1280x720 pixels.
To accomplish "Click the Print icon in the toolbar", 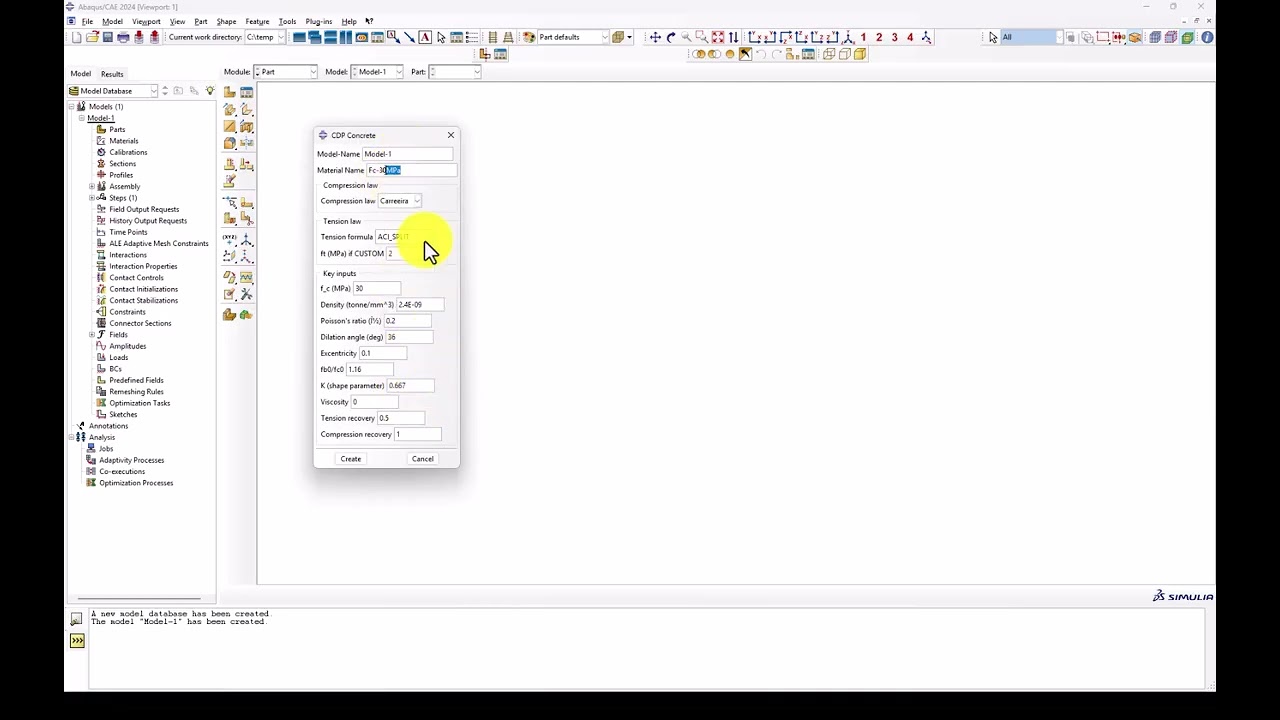I will (123, 38).
